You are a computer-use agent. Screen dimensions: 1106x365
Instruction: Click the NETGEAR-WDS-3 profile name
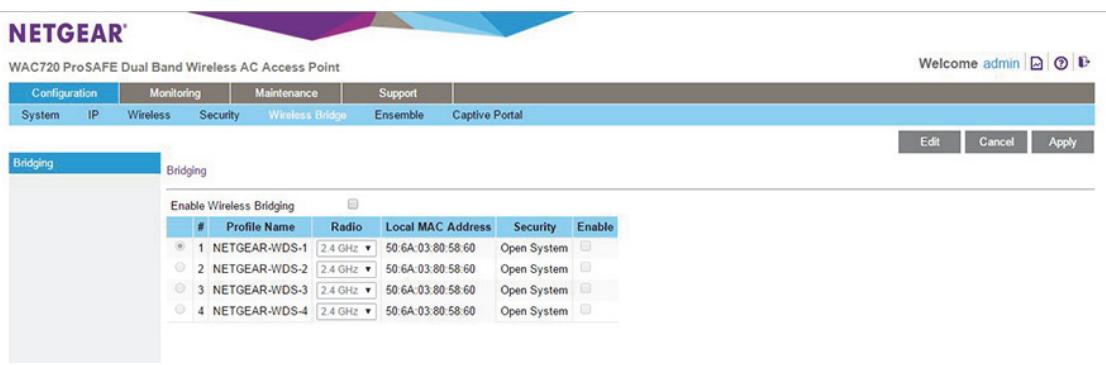pyautogui.click(x=260, y=290)
